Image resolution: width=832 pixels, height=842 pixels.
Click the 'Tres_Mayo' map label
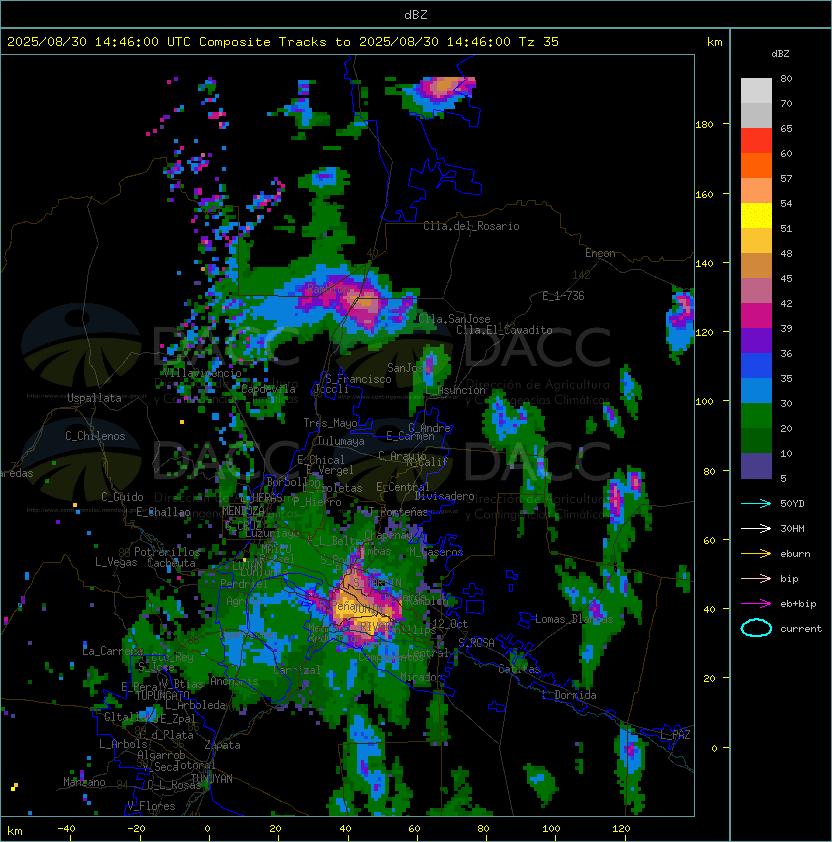coord(330,423)
